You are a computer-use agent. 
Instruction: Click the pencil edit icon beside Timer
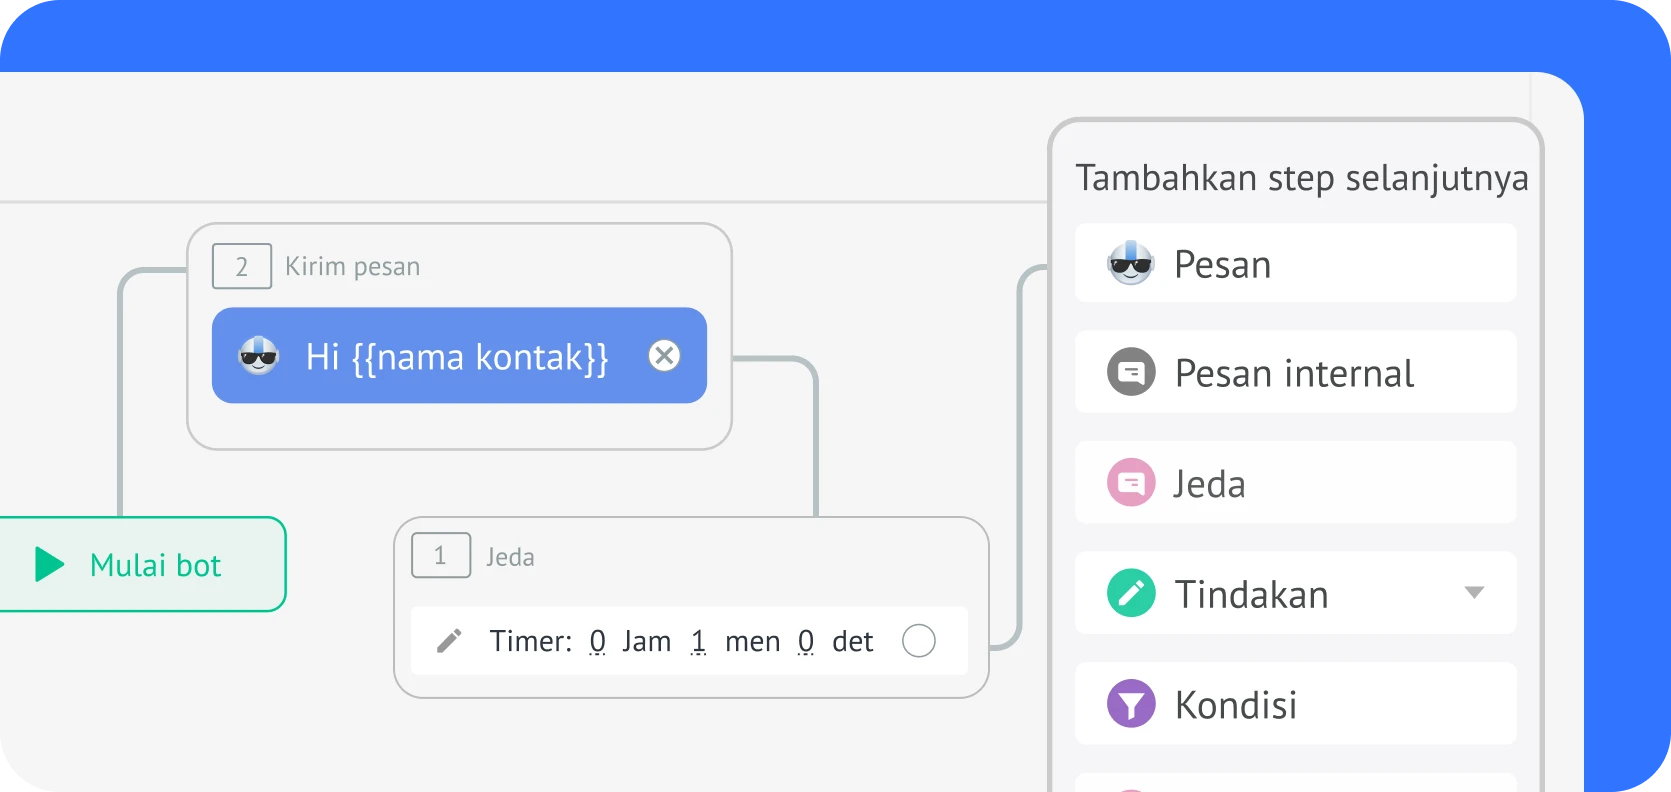[449, 641]
